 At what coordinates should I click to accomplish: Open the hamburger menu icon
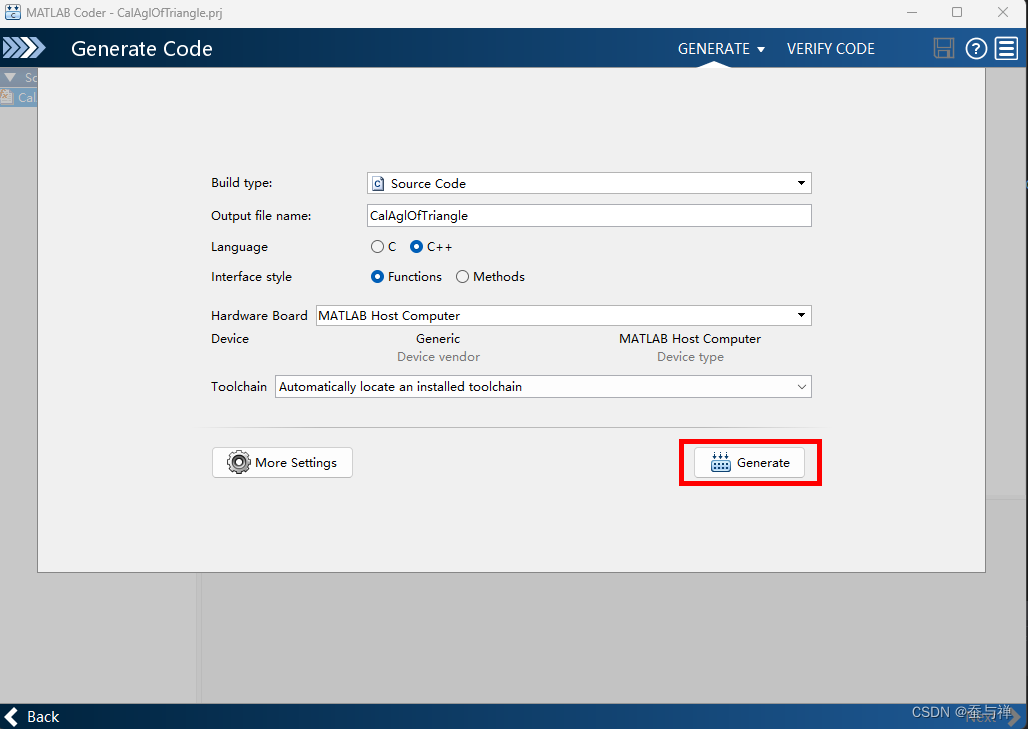coord(1006,49)
